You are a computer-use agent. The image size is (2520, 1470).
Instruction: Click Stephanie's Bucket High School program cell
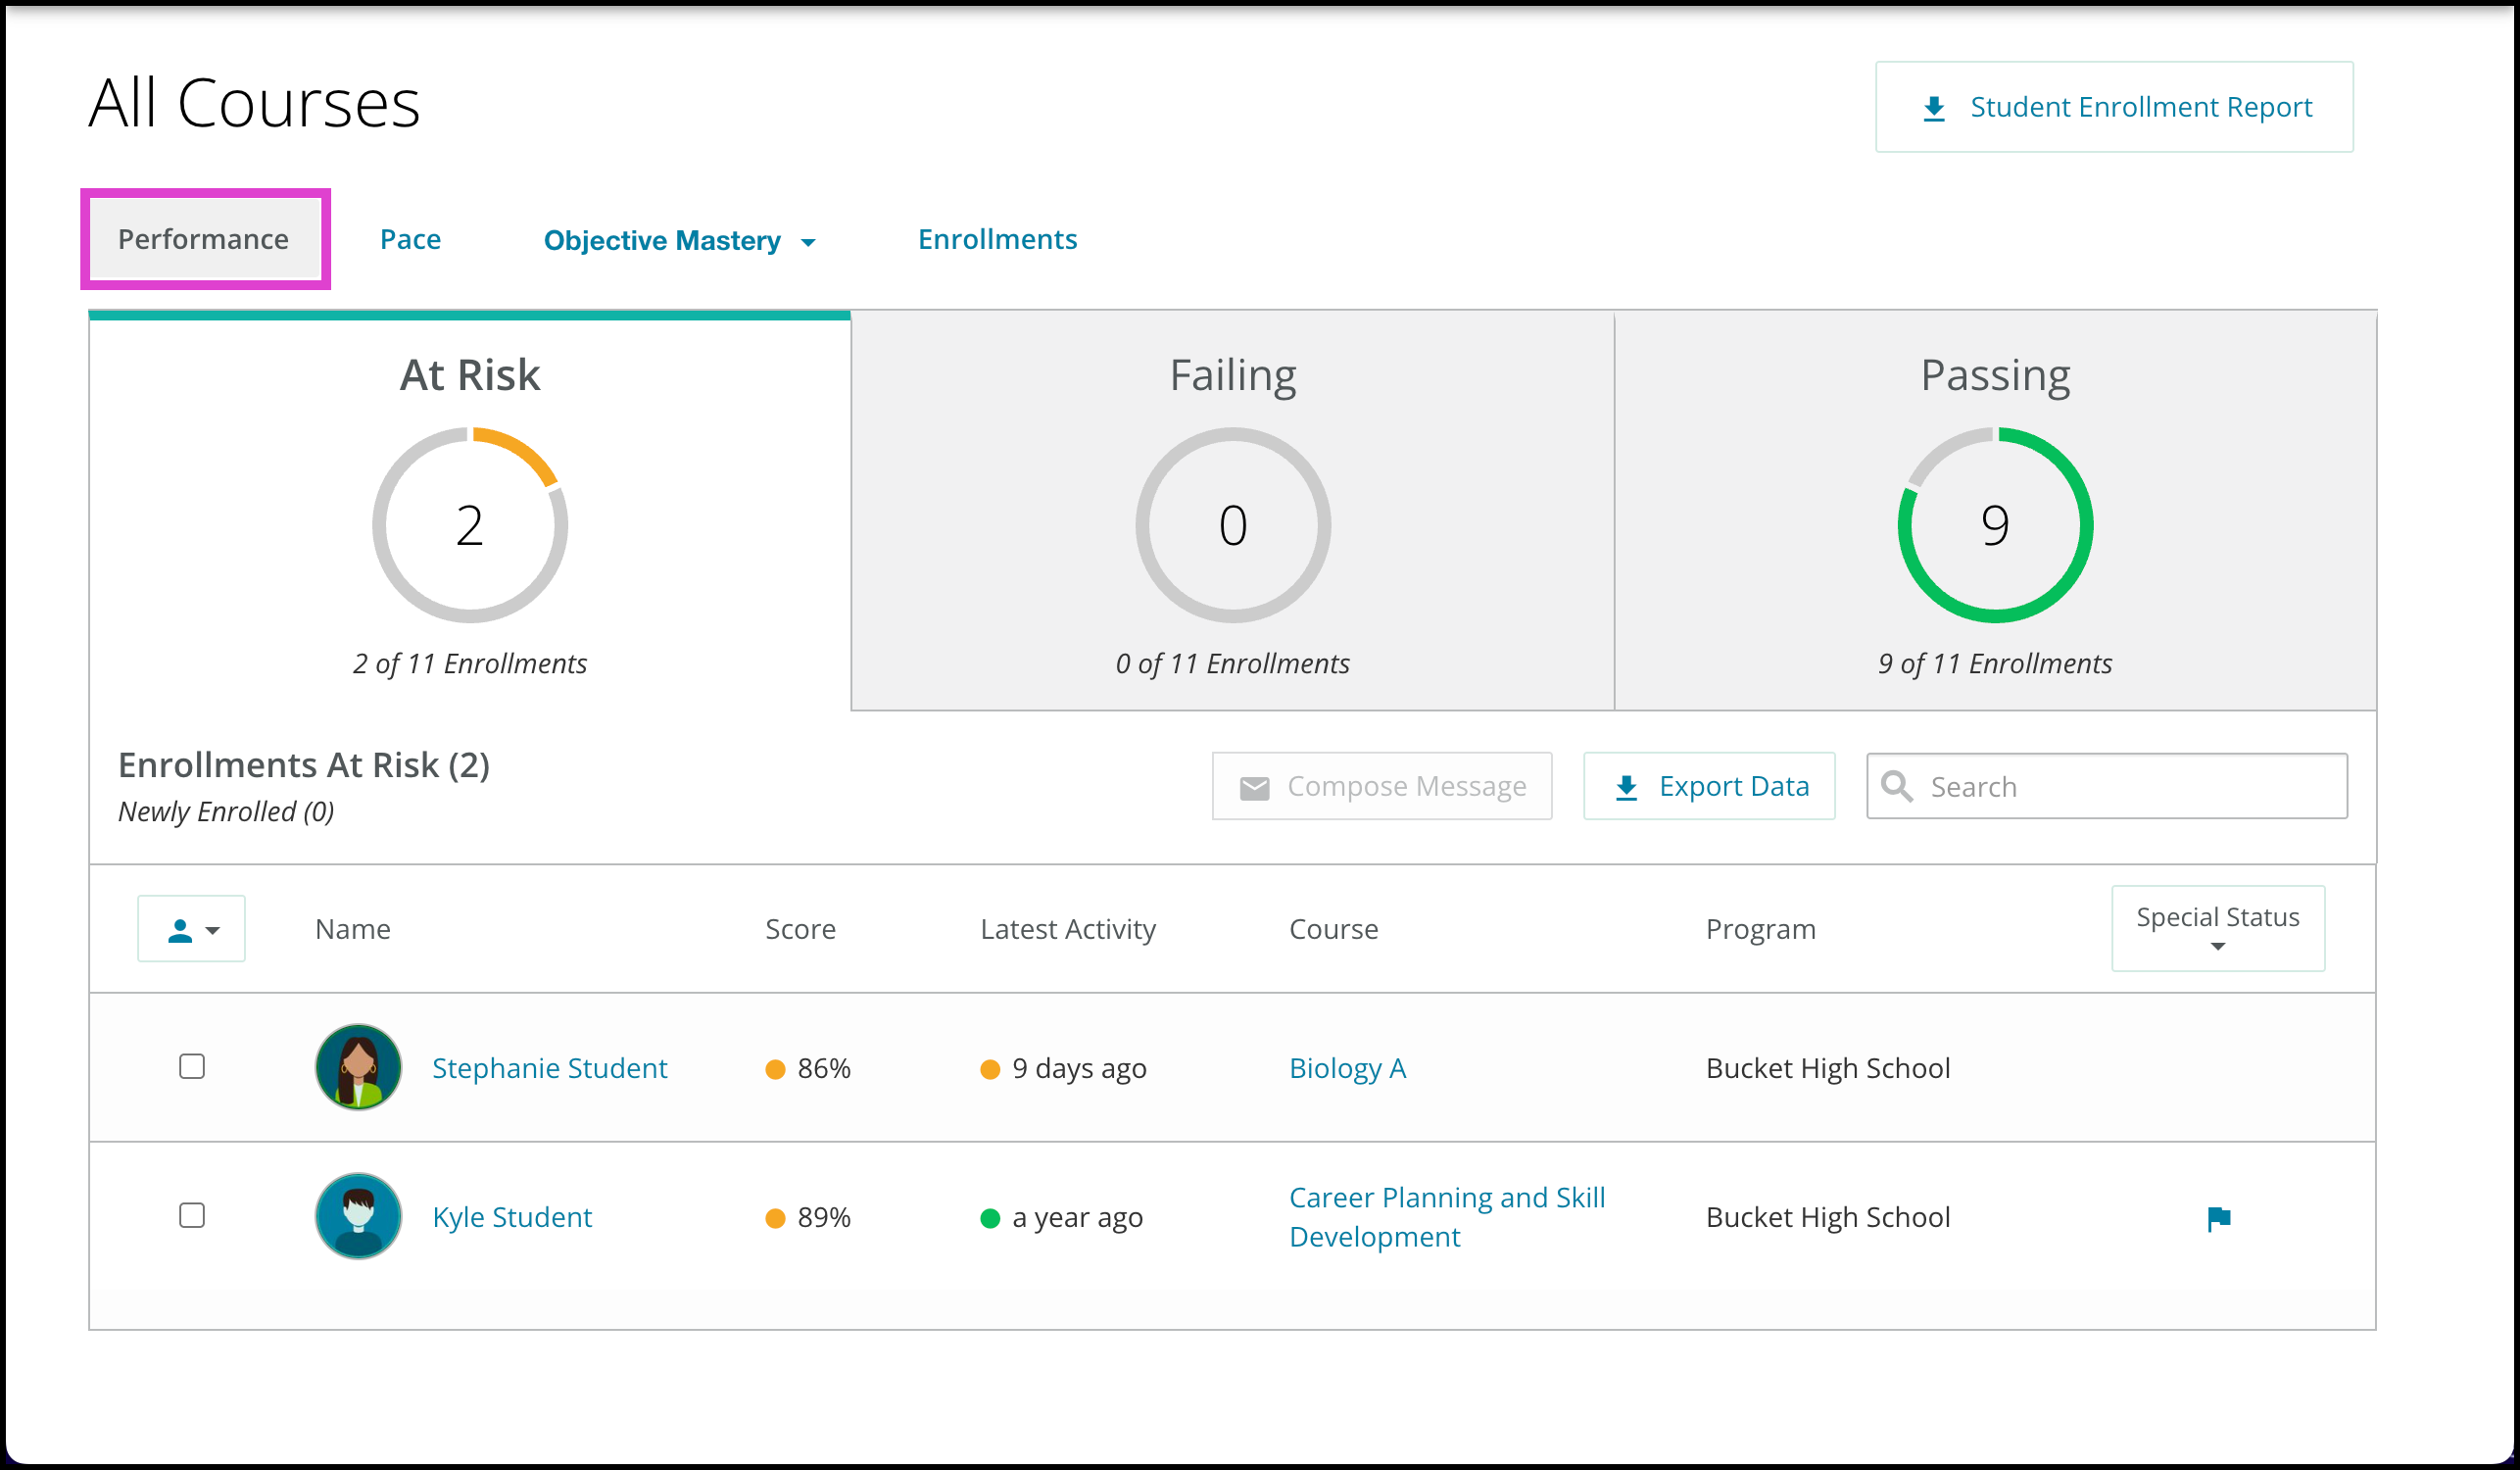(x=1828, y=1068)
